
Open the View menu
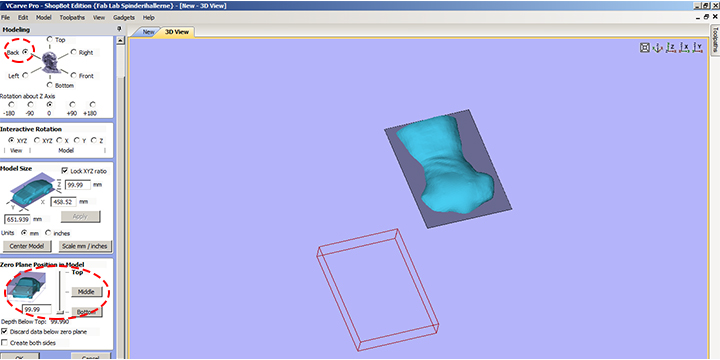tap(99, 17)
